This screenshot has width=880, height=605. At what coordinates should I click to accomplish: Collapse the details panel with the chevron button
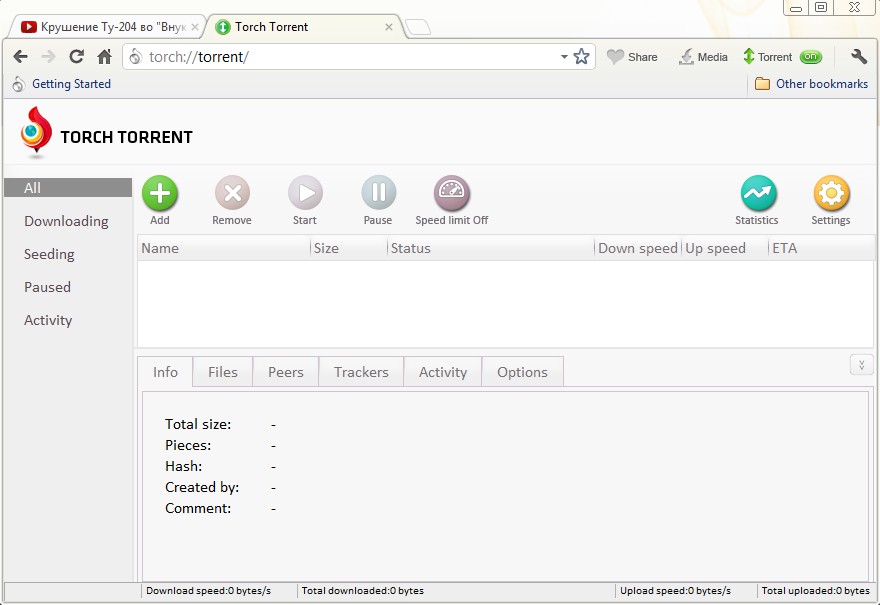coord(861,365)
